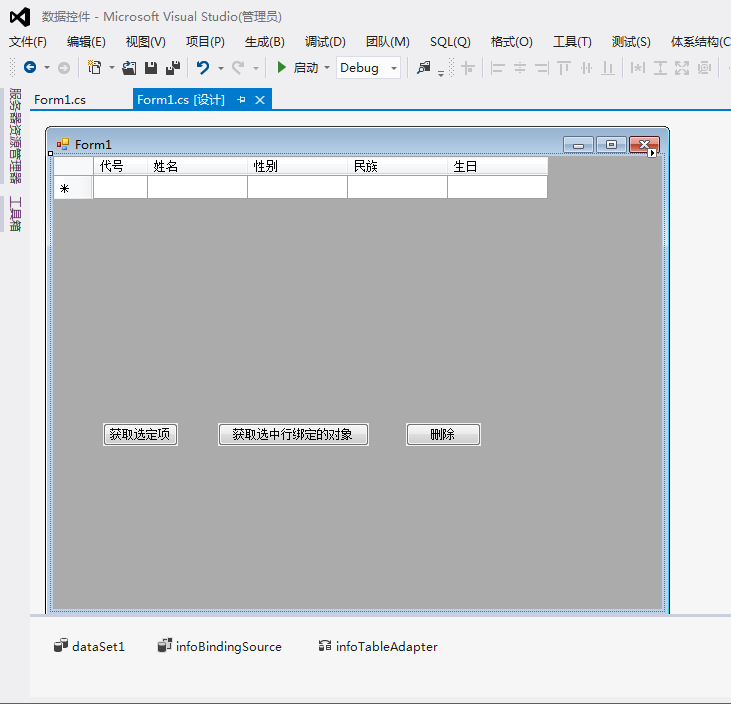
Task: Toggle pin on Form1.cs design tab
Action: tap(241, 99)
